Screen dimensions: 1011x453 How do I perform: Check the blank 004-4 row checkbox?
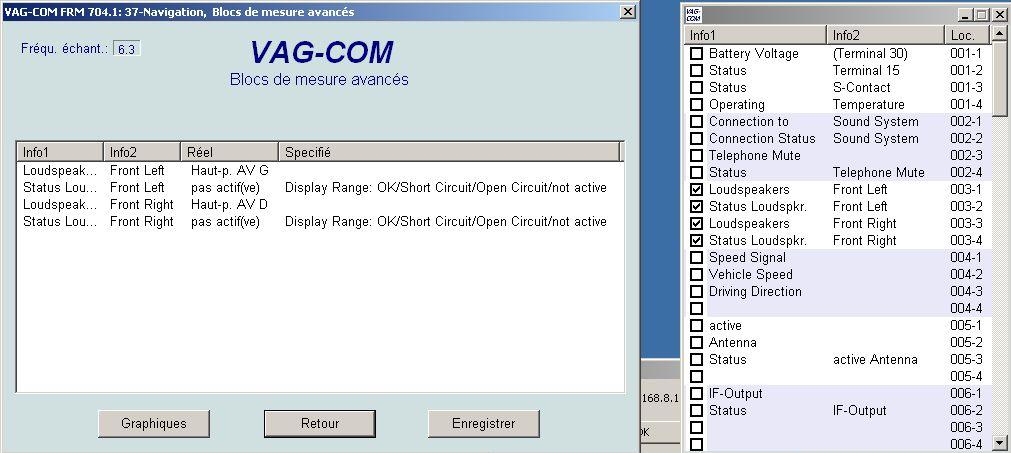pos(696,308)
